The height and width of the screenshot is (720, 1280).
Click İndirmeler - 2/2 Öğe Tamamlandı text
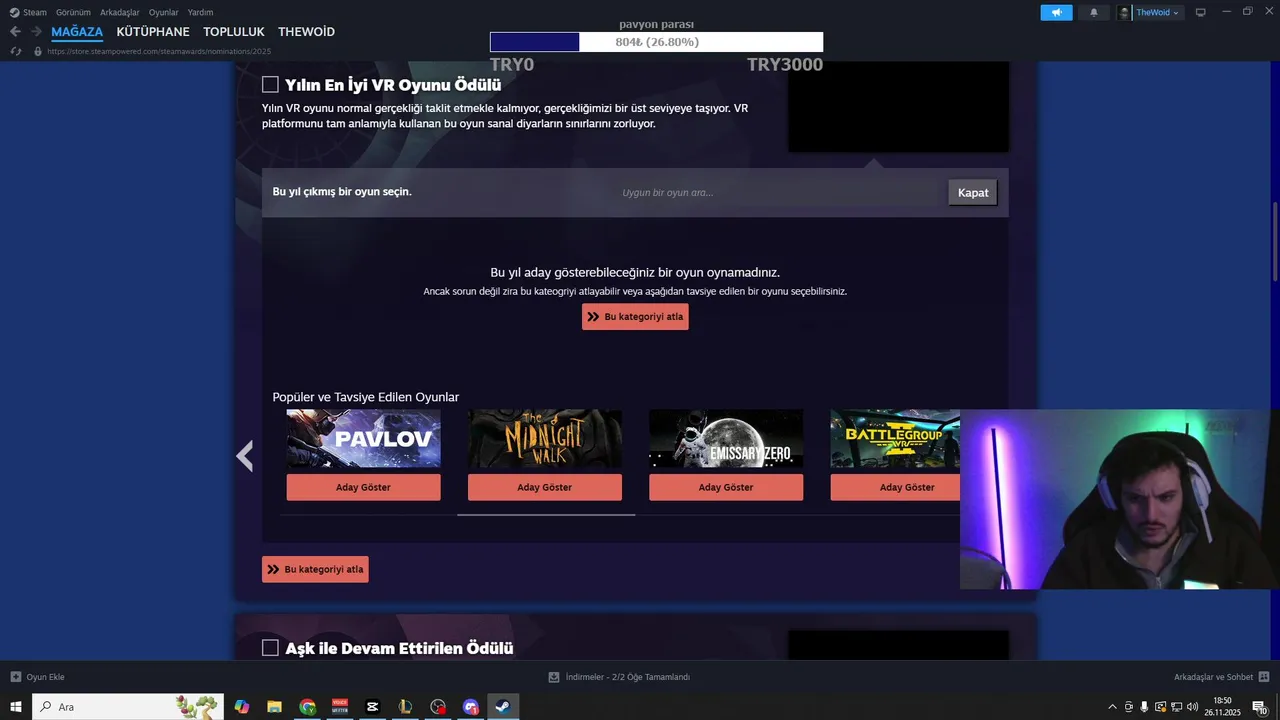coord(628,677)
